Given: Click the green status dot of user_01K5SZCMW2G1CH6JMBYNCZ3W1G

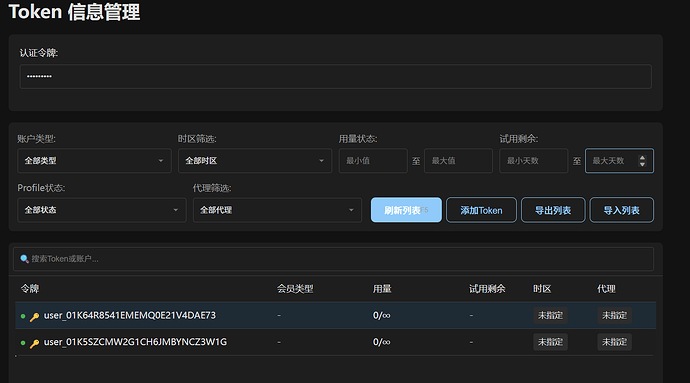Looking at the screenshot, I should click(x=23, y=342).
